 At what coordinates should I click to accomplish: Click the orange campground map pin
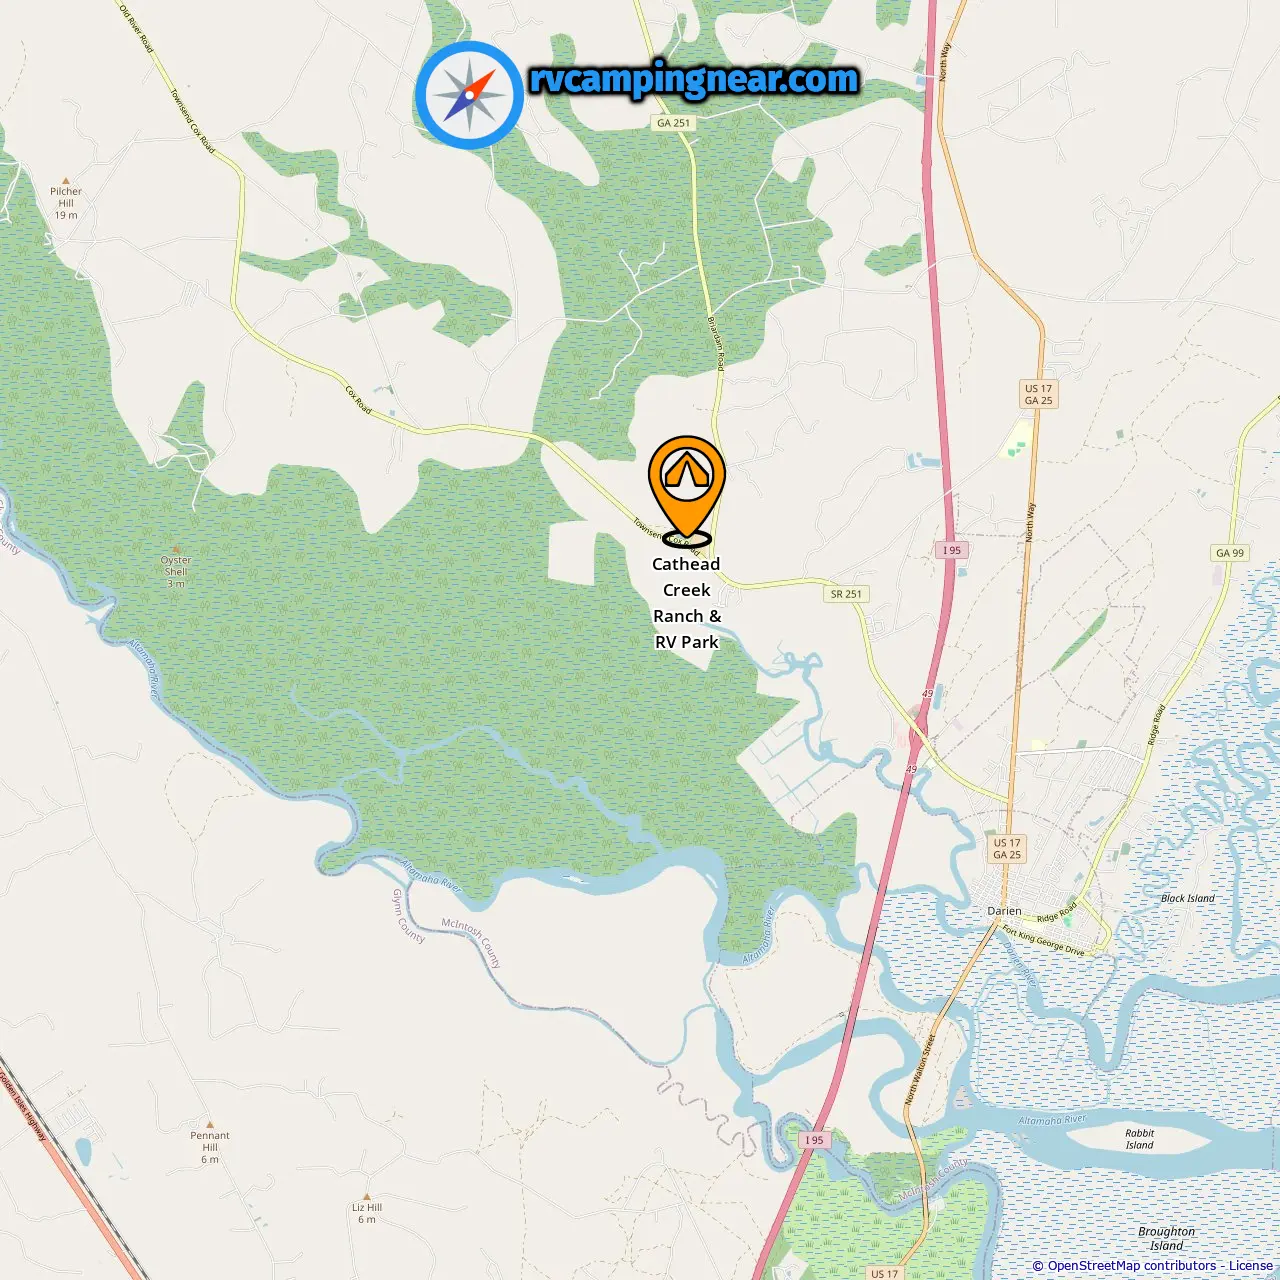tap(686, 489)
